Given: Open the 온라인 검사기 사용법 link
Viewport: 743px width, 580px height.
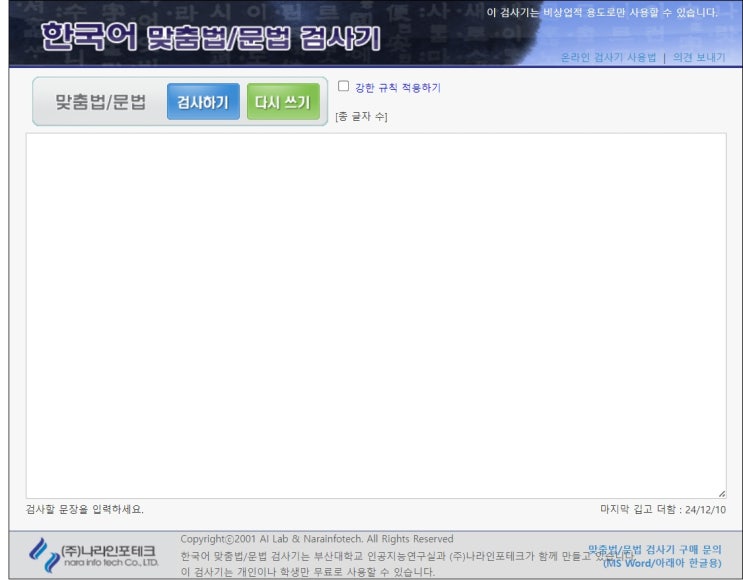Looking at the screenshot, I should pos(608,57).
